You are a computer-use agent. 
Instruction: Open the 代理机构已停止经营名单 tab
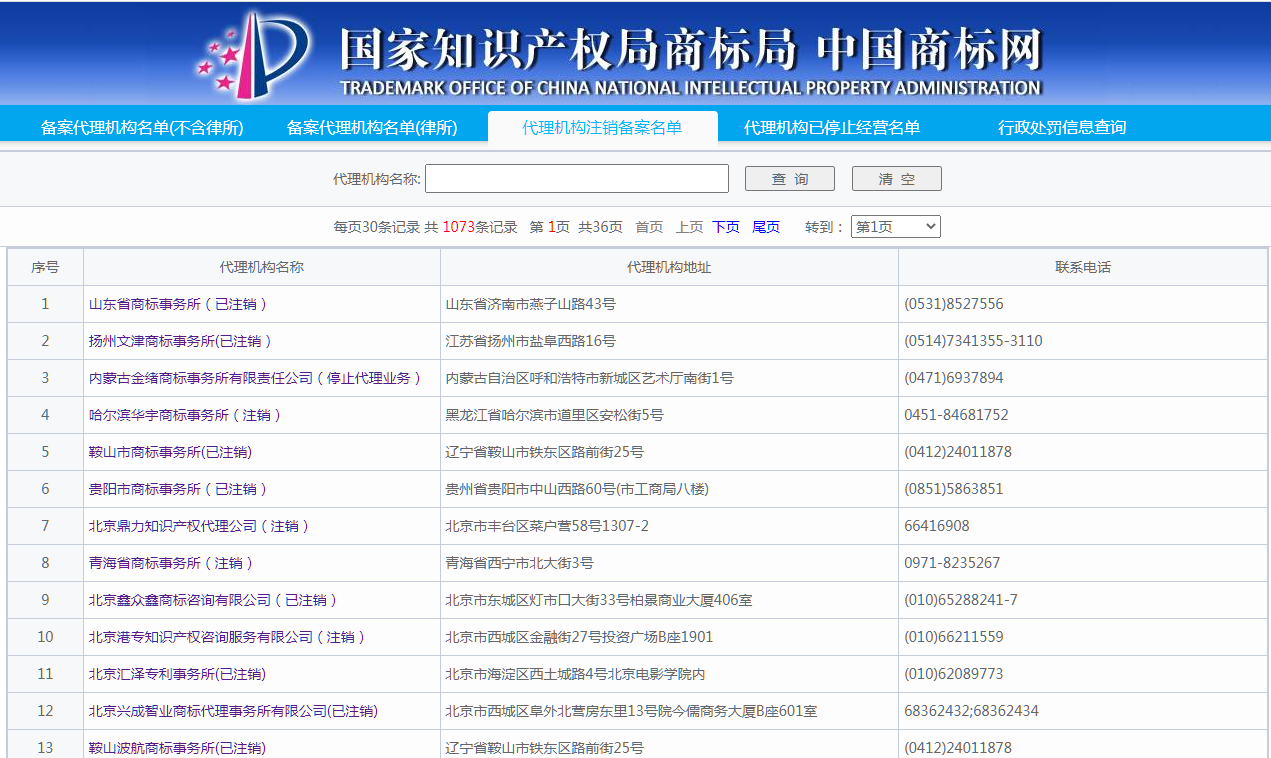pos(832,127)
